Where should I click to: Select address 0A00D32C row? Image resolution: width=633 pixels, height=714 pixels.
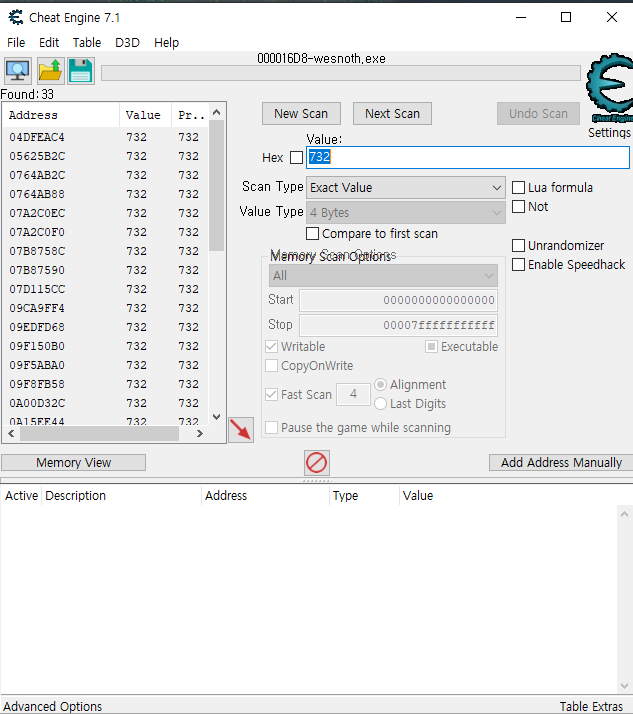pos(106,403)
